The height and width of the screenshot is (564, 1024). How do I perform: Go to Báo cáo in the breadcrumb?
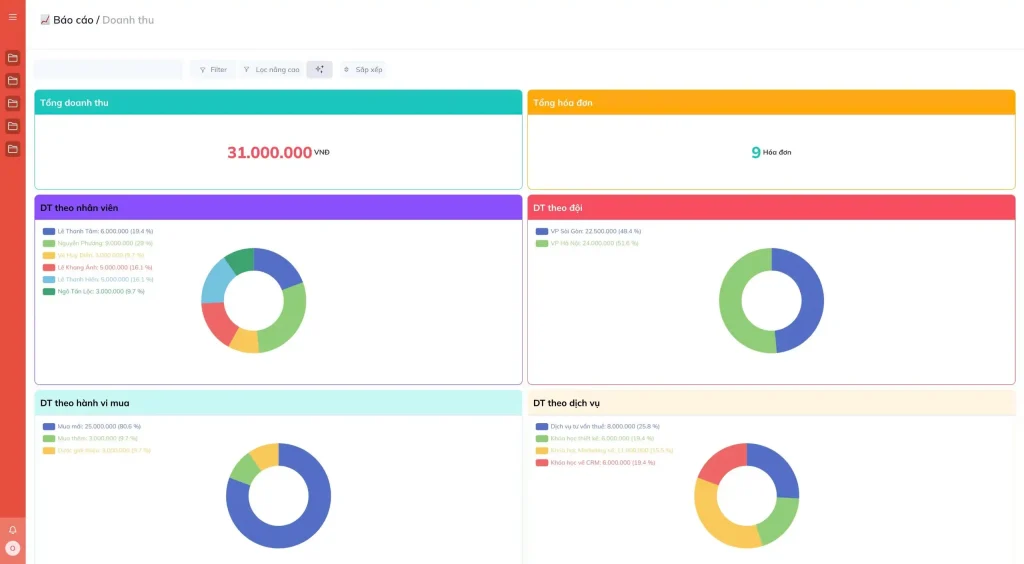pyautogui.click(x=73, y=20)
